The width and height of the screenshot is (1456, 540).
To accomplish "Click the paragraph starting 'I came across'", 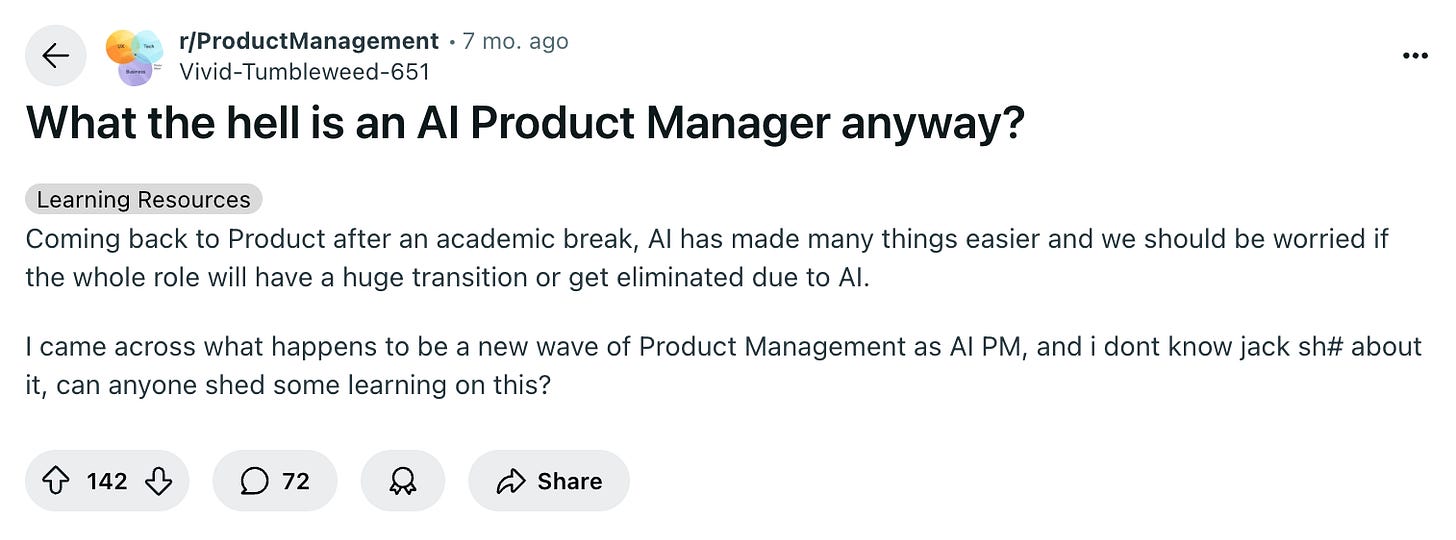I will 724,365.
